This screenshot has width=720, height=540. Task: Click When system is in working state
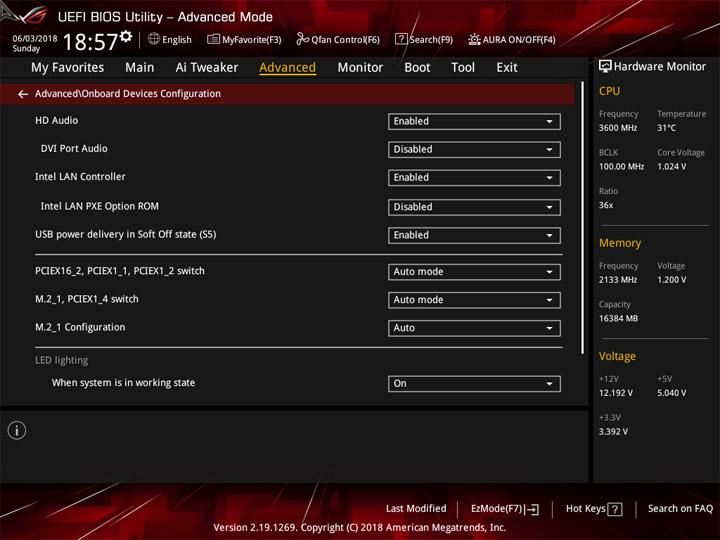tap(123, 382)
